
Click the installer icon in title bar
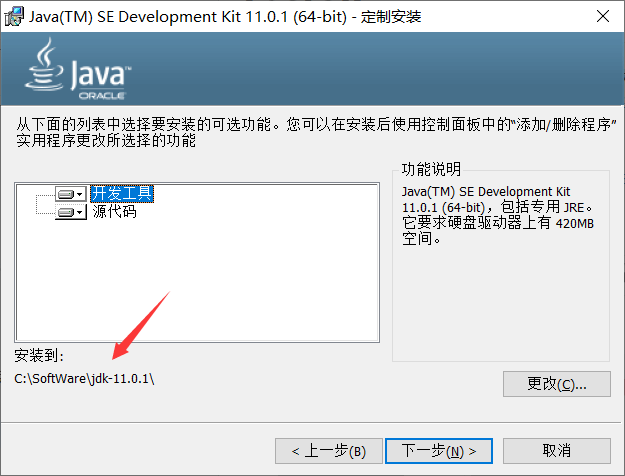point(14,17)
